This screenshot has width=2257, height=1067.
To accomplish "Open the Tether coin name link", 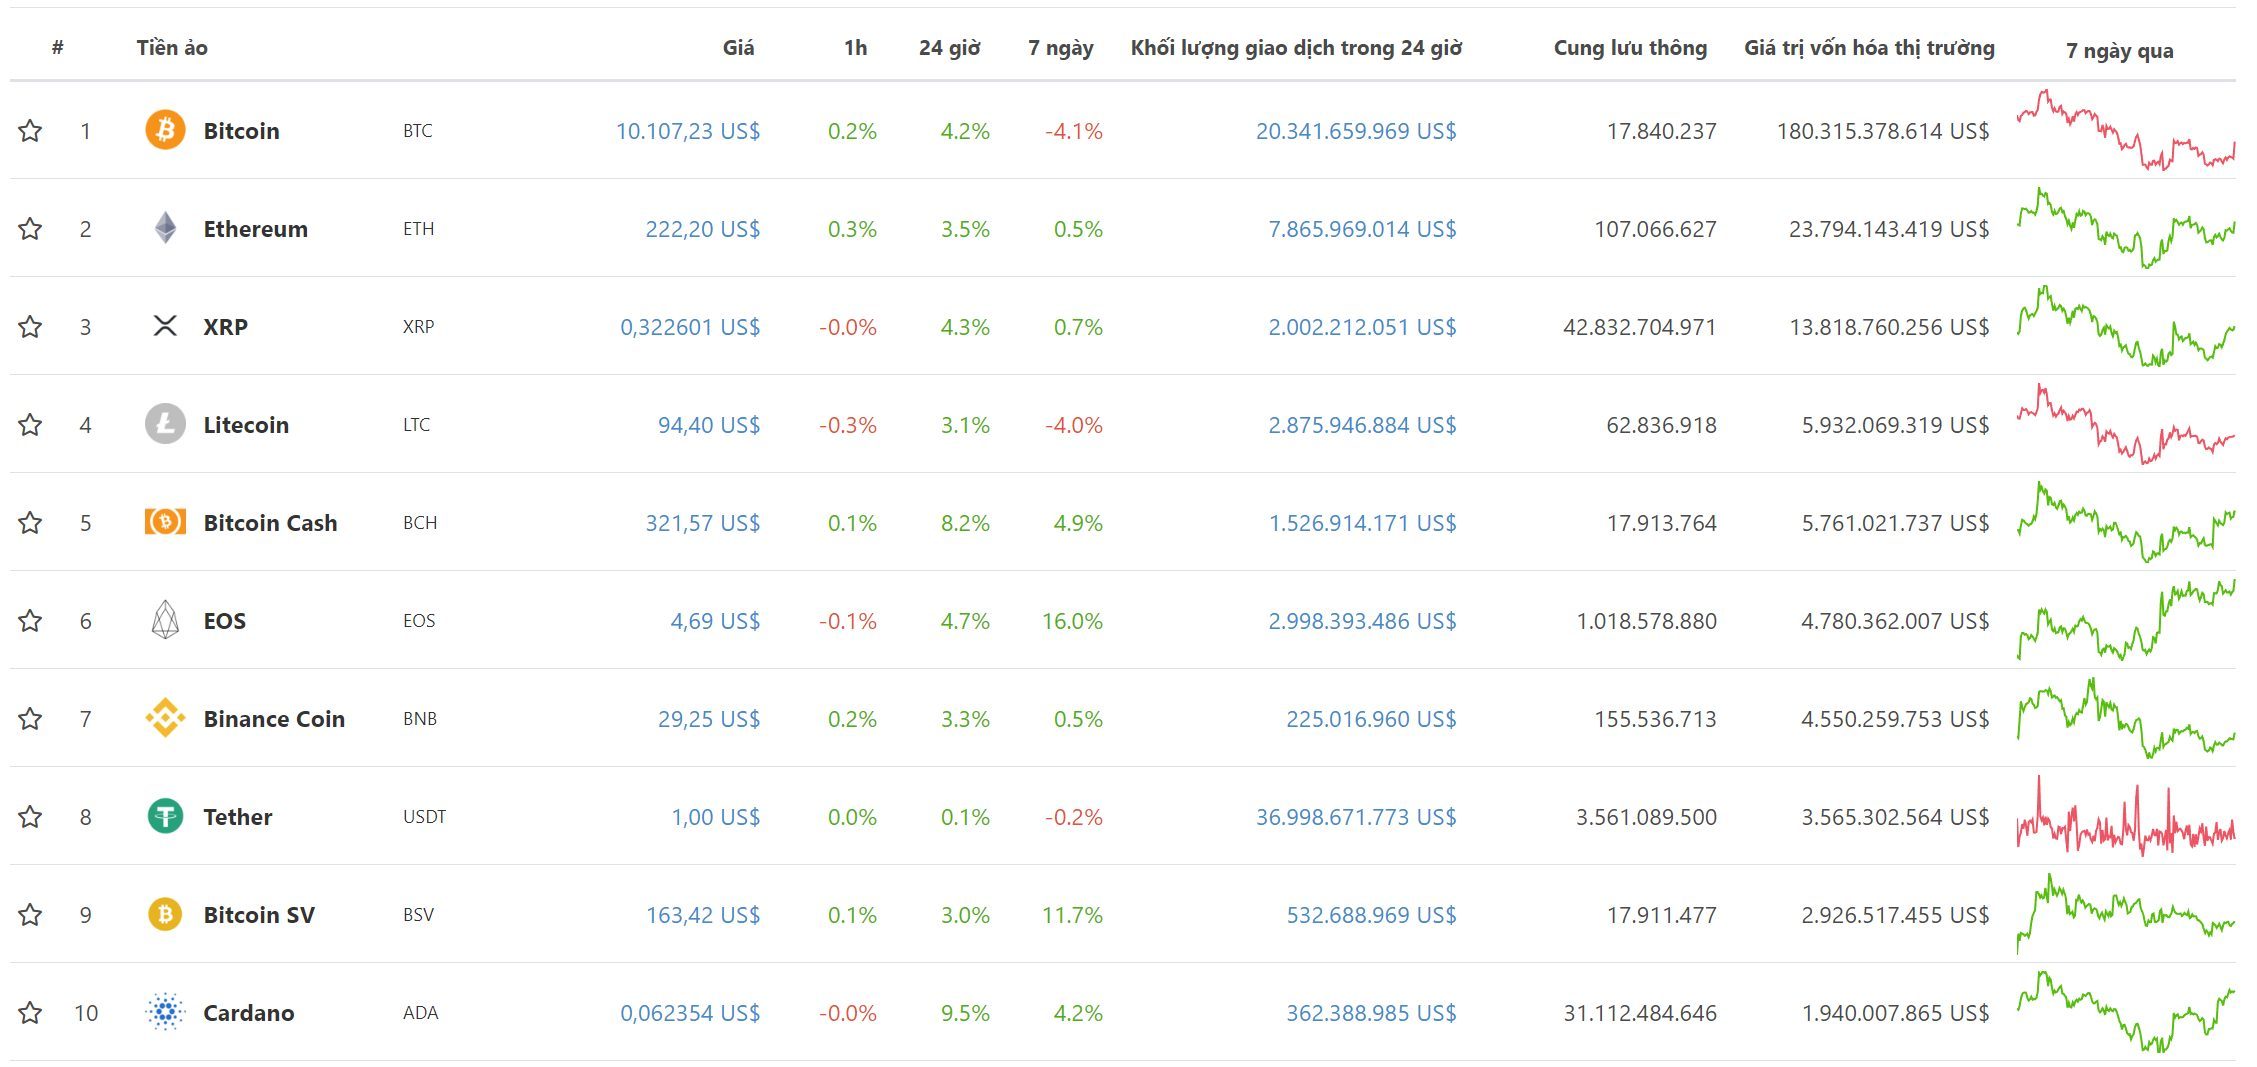I will pyautogui.click(x=237, y=816).
